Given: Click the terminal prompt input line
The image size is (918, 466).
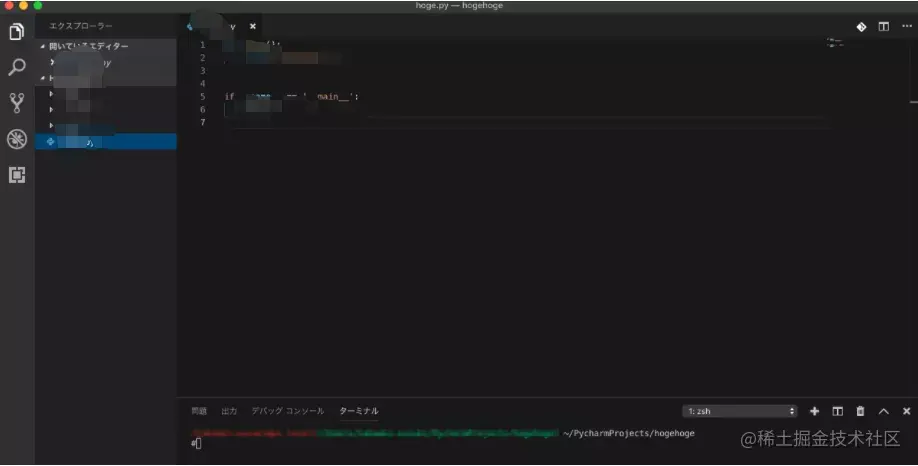Looking at the screenshot, I should tap(196, 444).
